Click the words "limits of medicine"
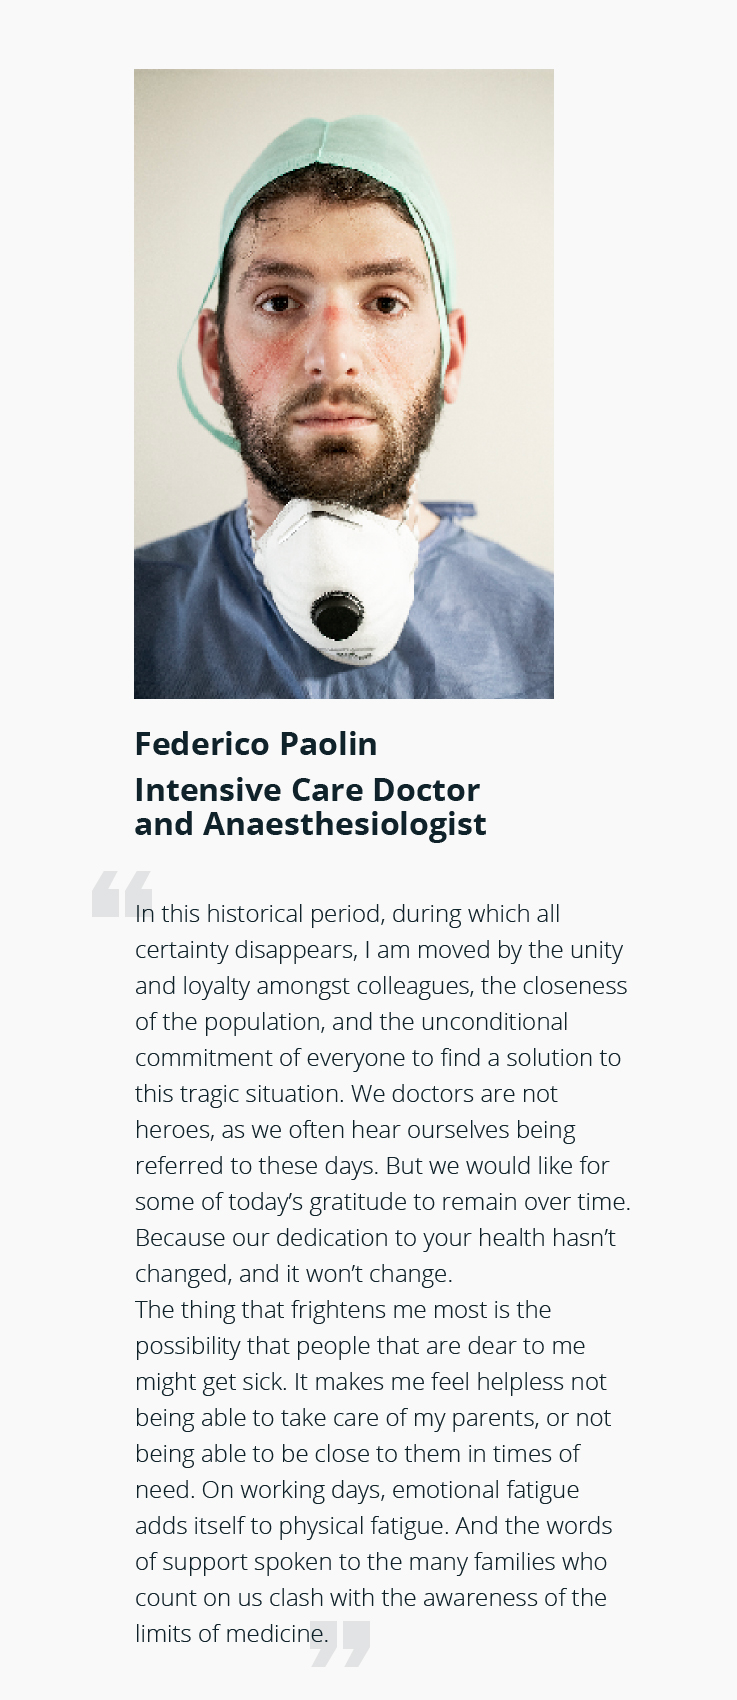Image resolution: width=737 pixels, height=1700 pixels. pyautogui.click(x=232, y=1634)
